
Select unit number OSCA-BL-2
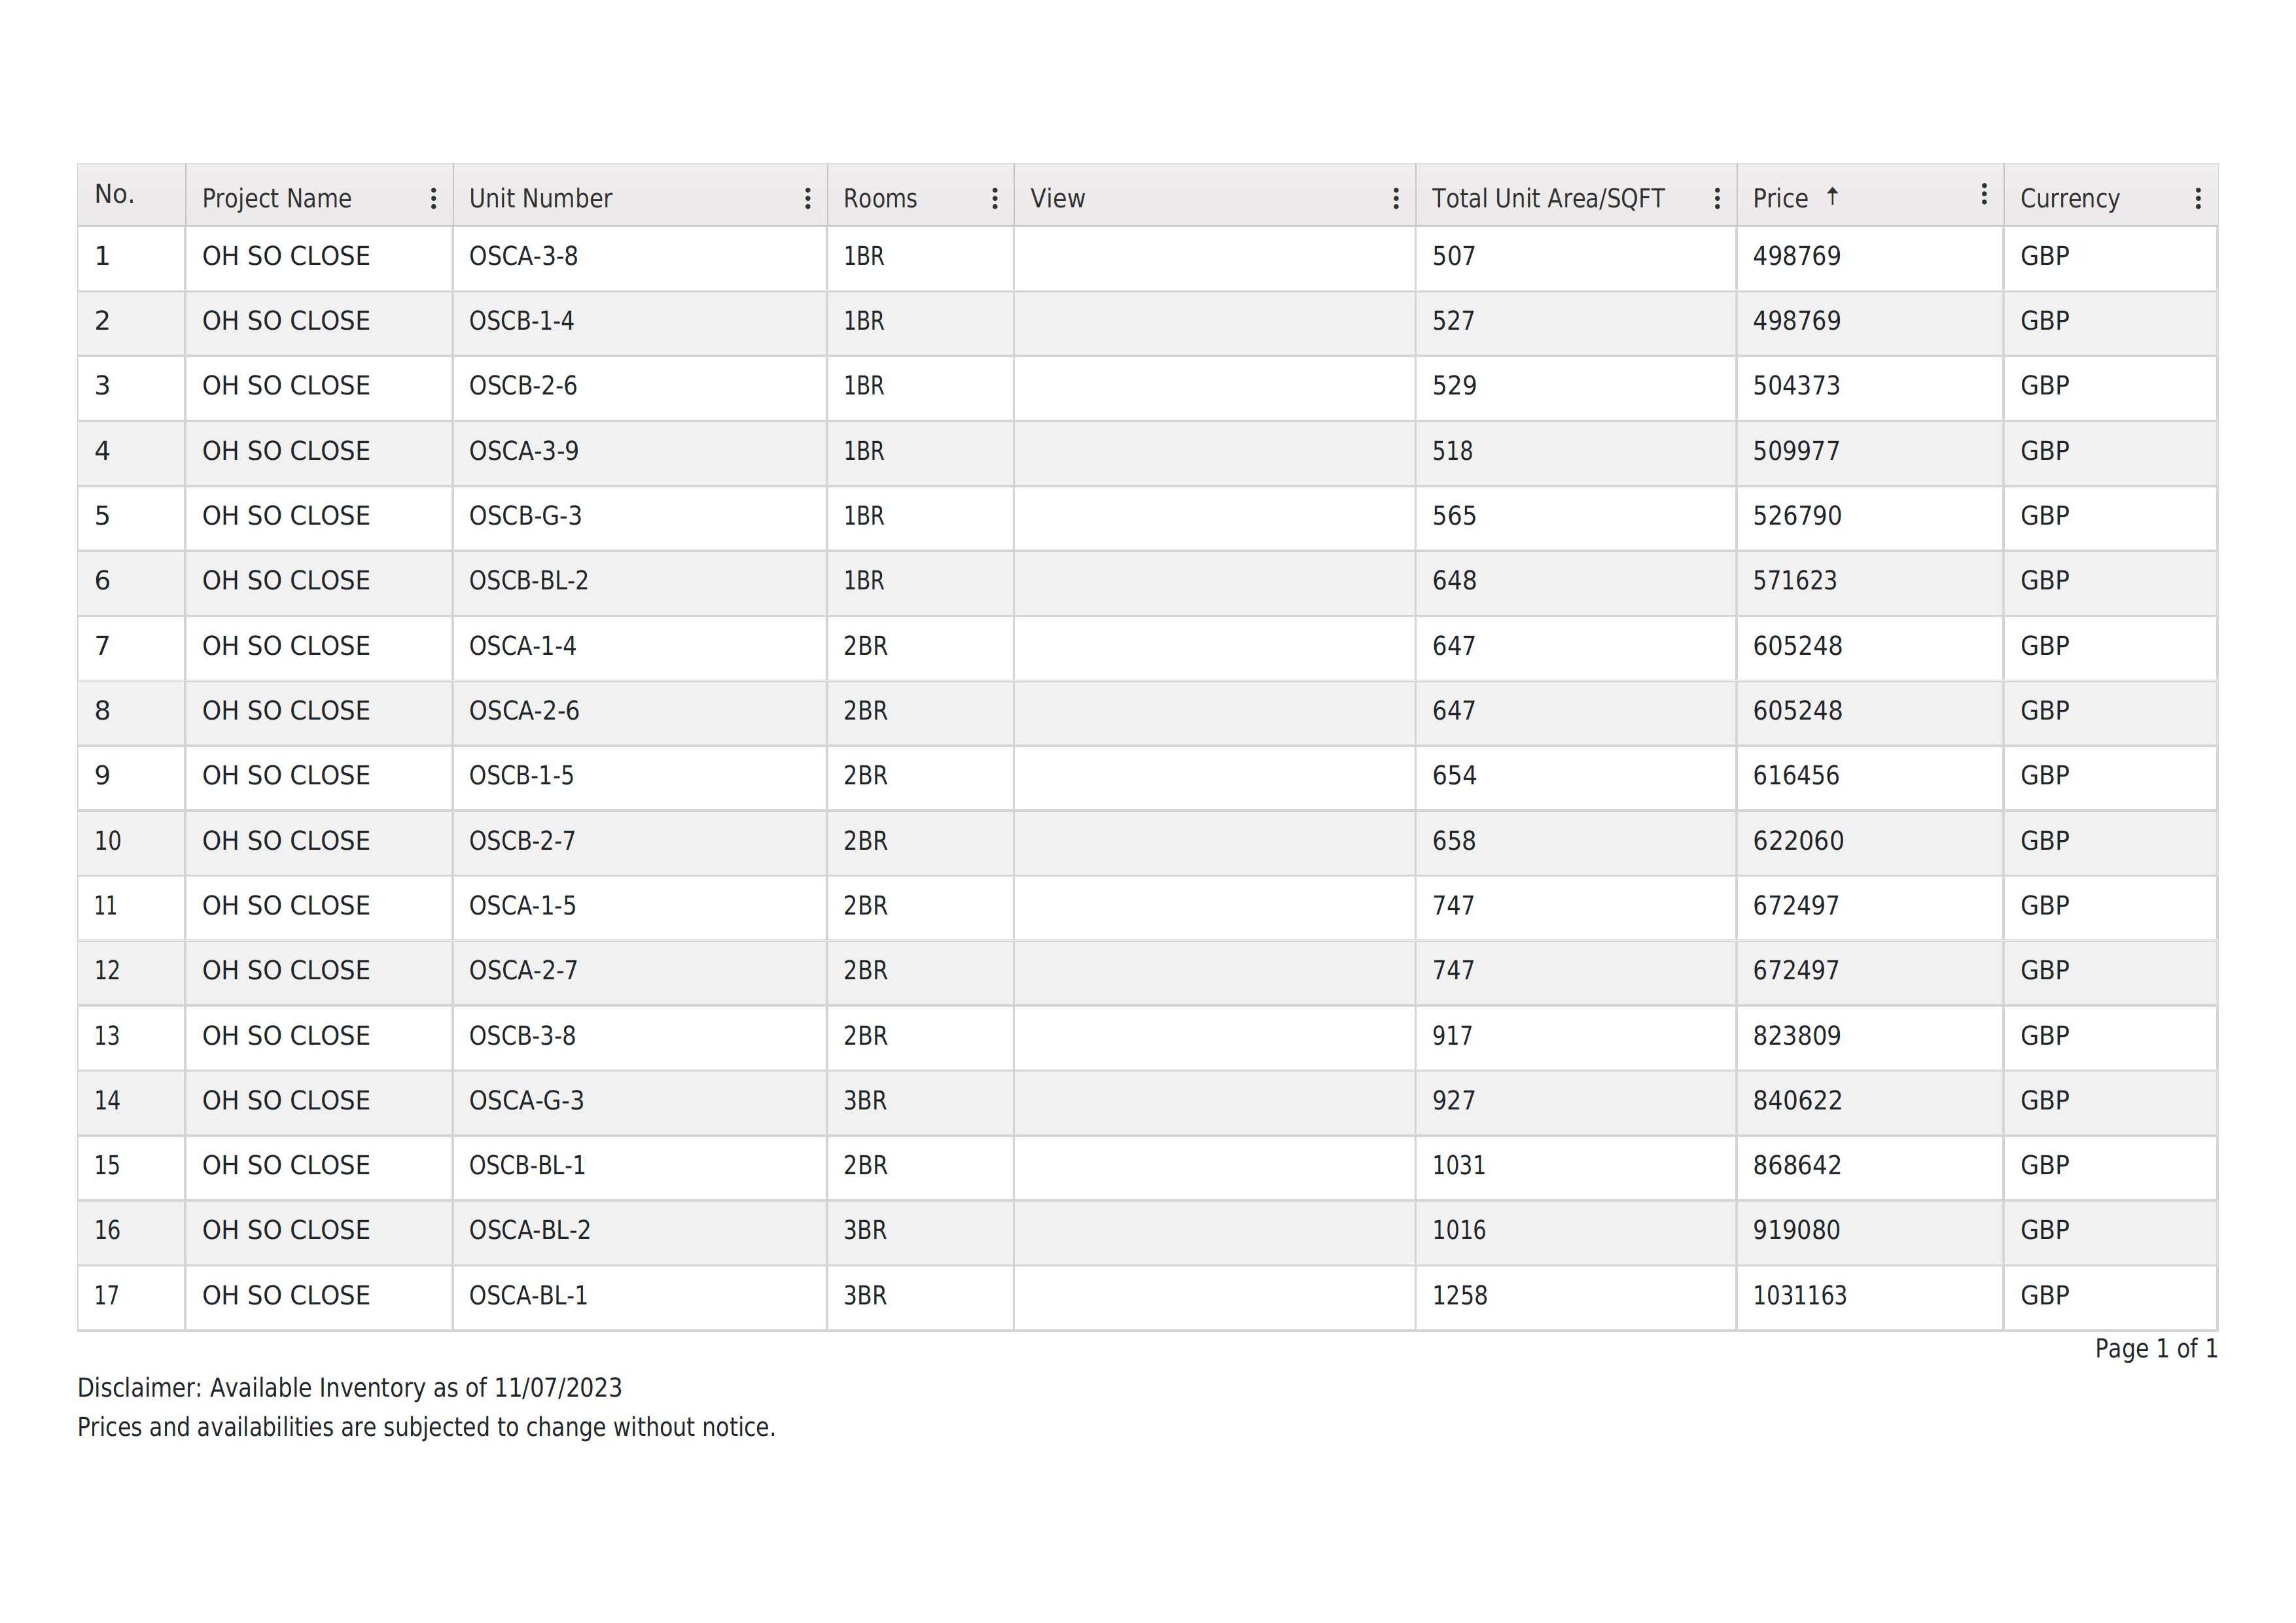click(529, 1231)
